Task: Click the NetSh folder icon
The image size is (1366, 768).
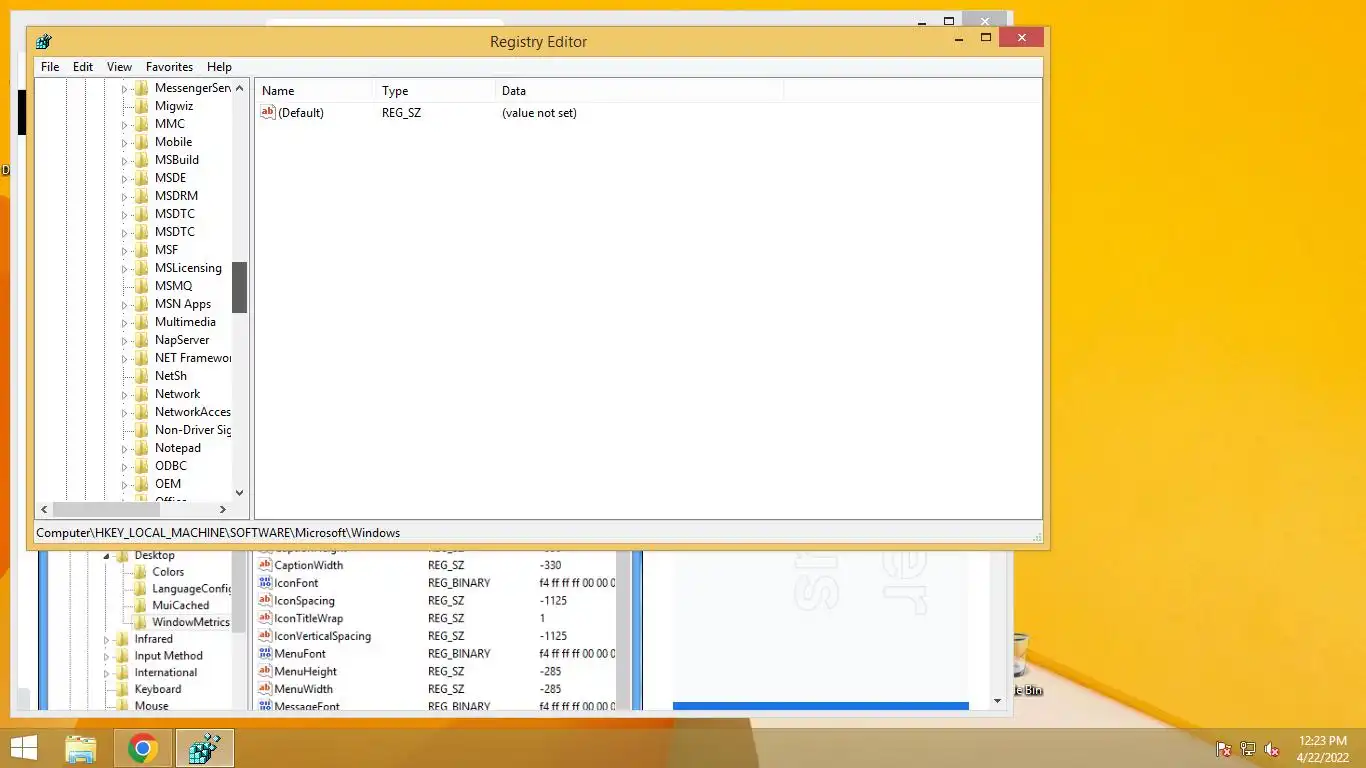Action: coord(141,376)
